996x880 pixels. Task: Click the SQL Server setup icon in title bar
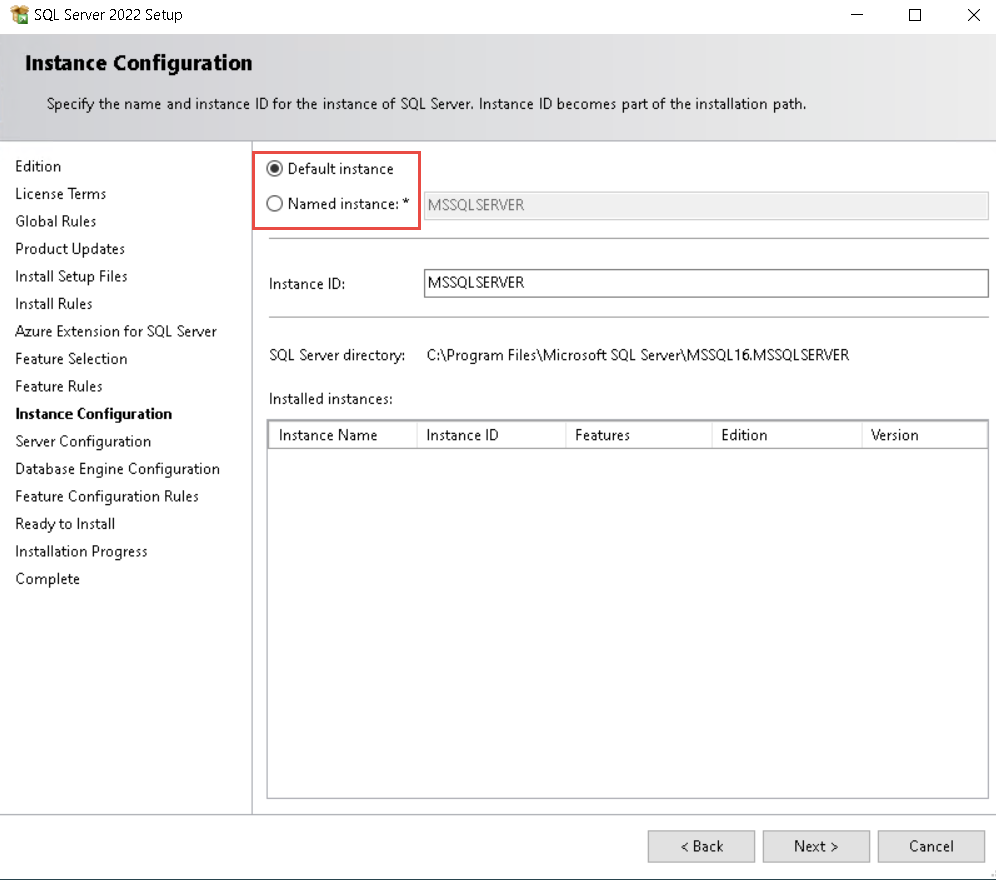pyautogui.click(x=20, y=15)
